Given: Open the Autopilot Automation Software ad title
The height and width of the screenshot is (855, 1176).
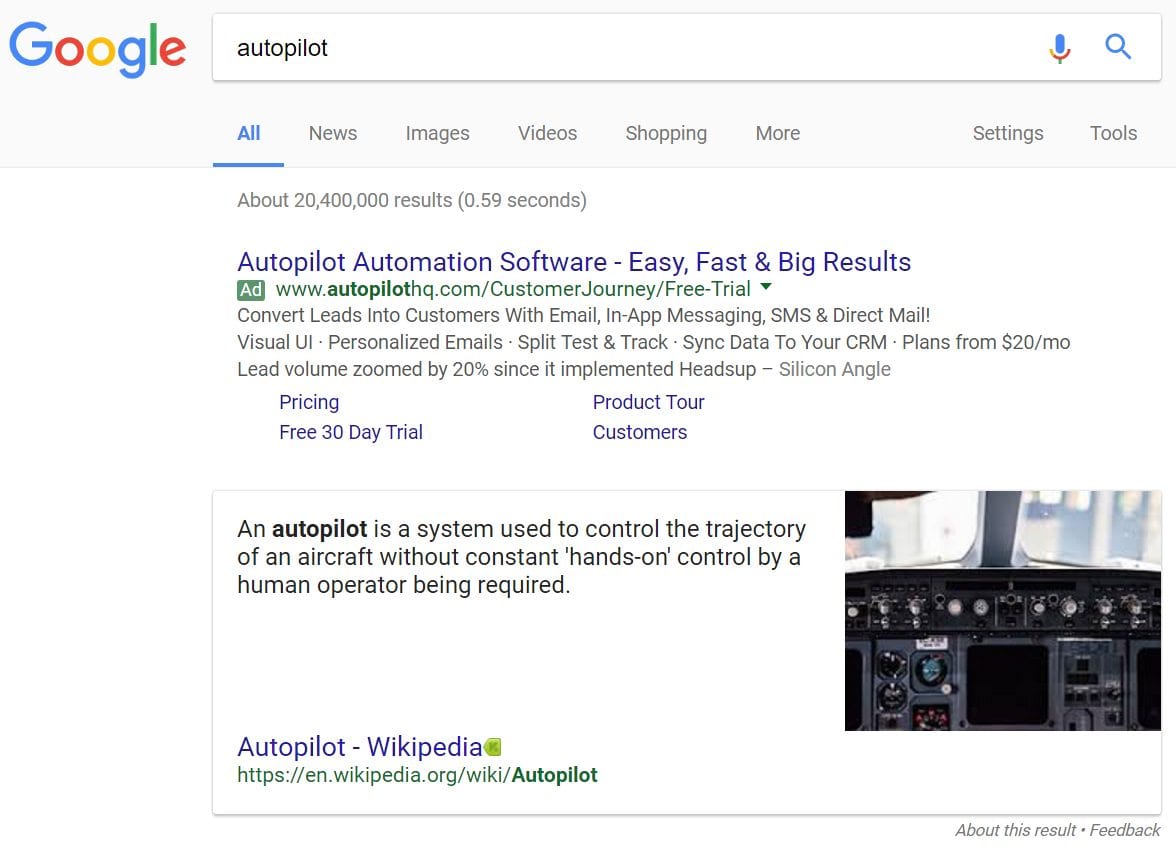Looking at the screenshot, I should tap(574, 262).
